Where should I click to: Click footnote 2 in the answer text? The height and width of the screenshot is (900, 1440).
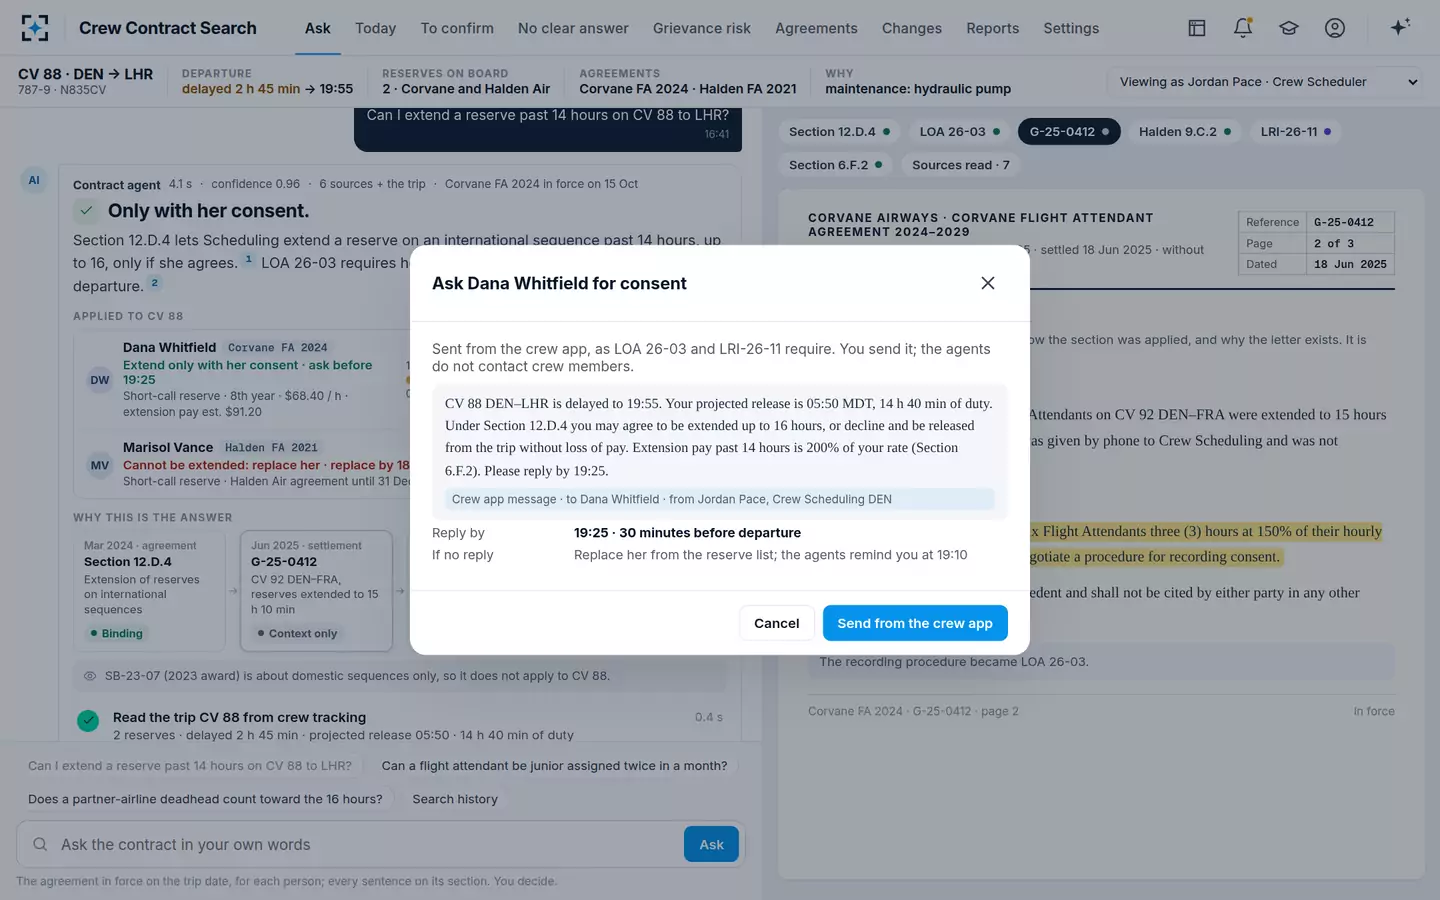(x=154, y=283)
